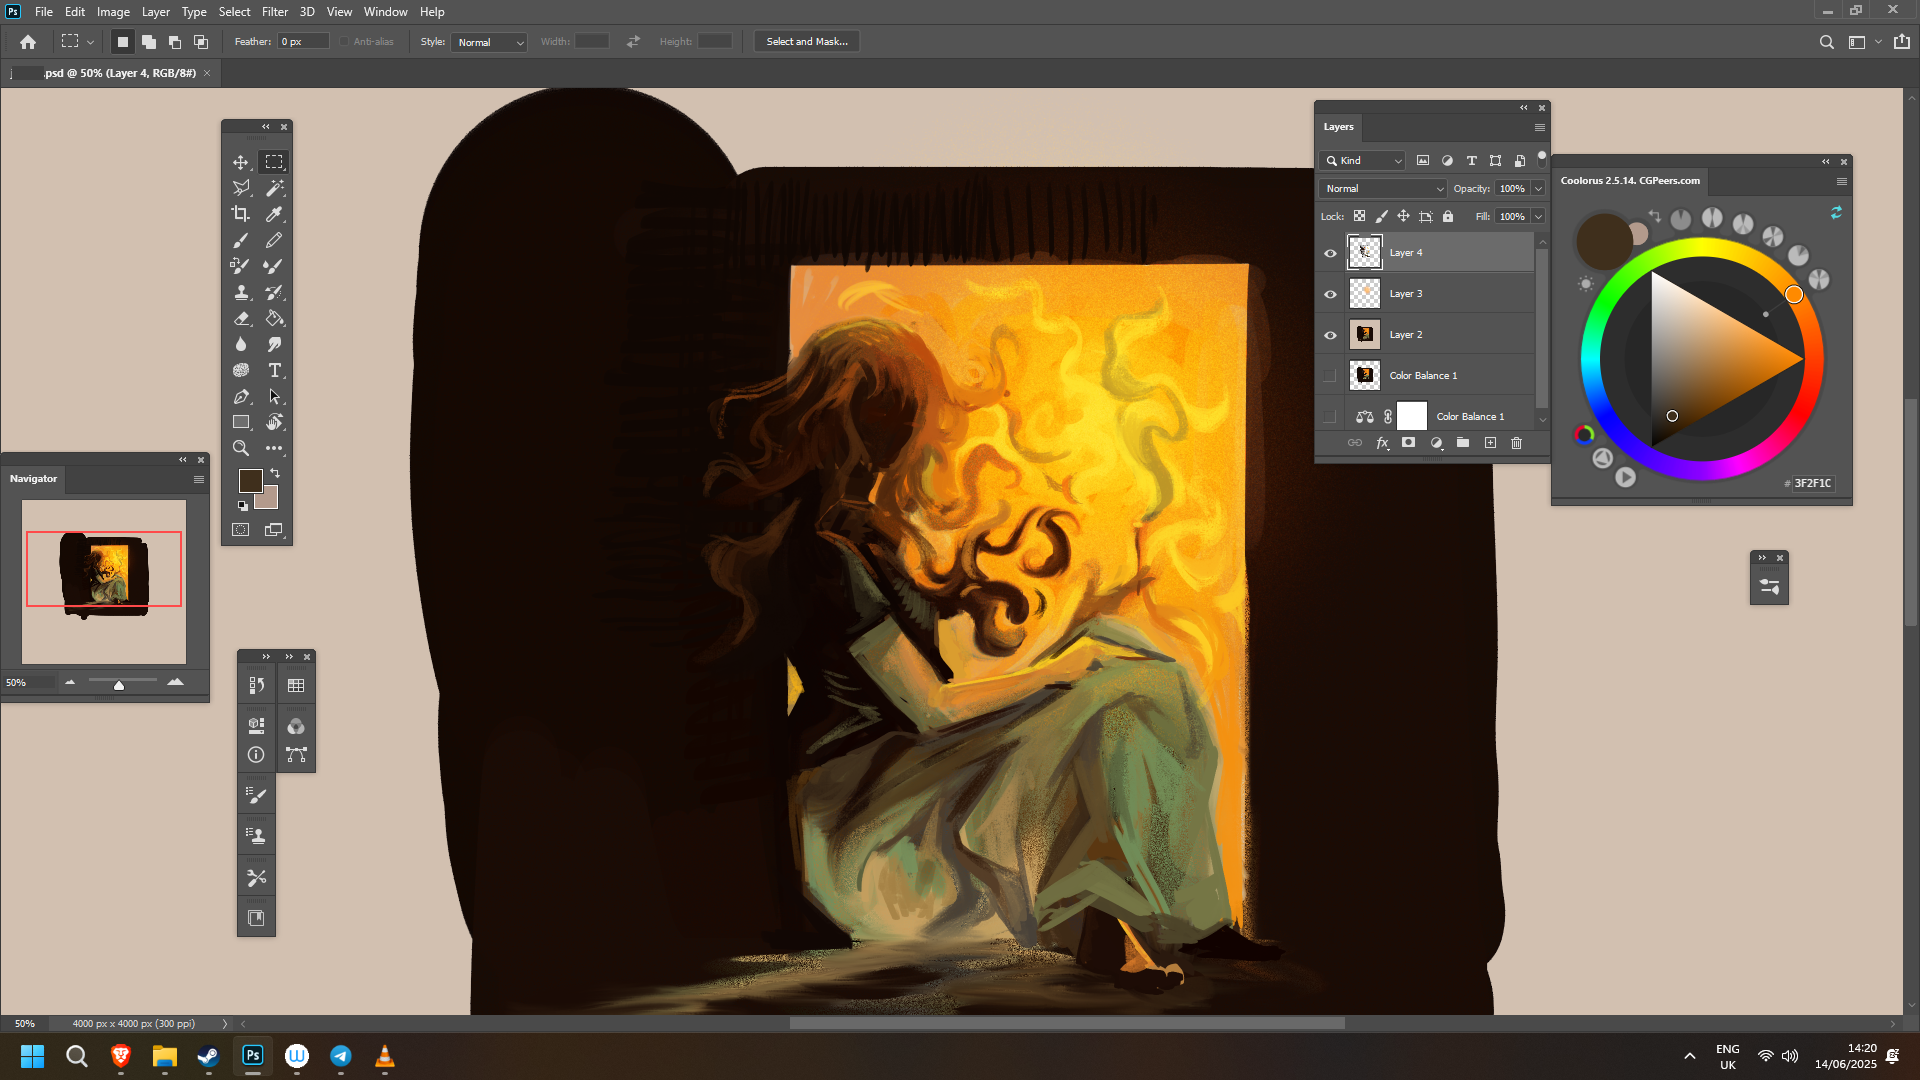Select the Pen tool
Screen dimensions: 1920x1080
click(x=241, y=396)
